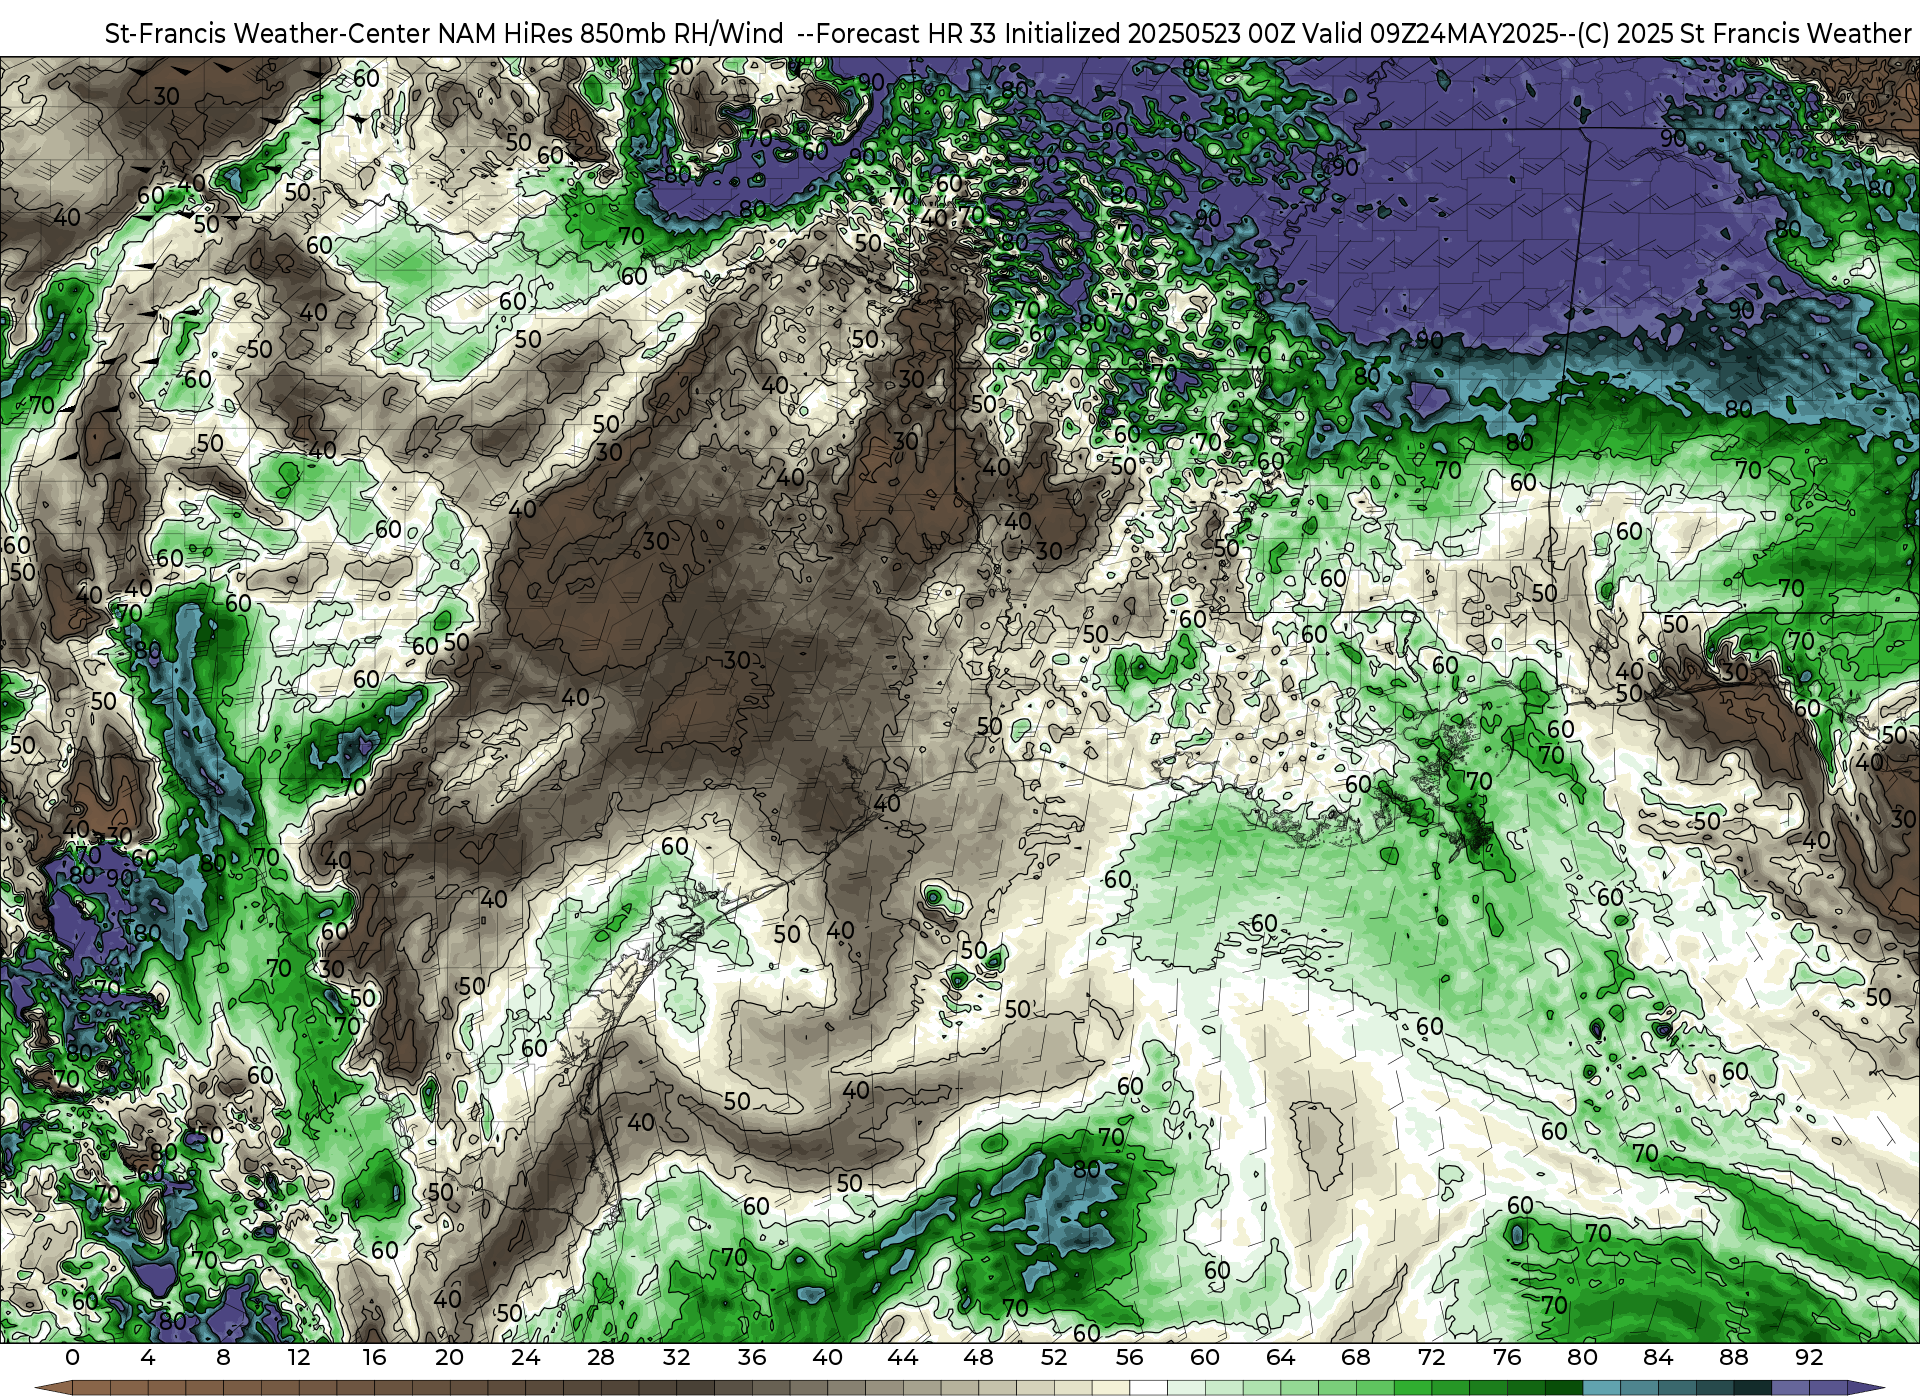Click the brown swatch under colorbar label 0
This screenshot has width=1920, height=1400.
(x=91, y=1388)
